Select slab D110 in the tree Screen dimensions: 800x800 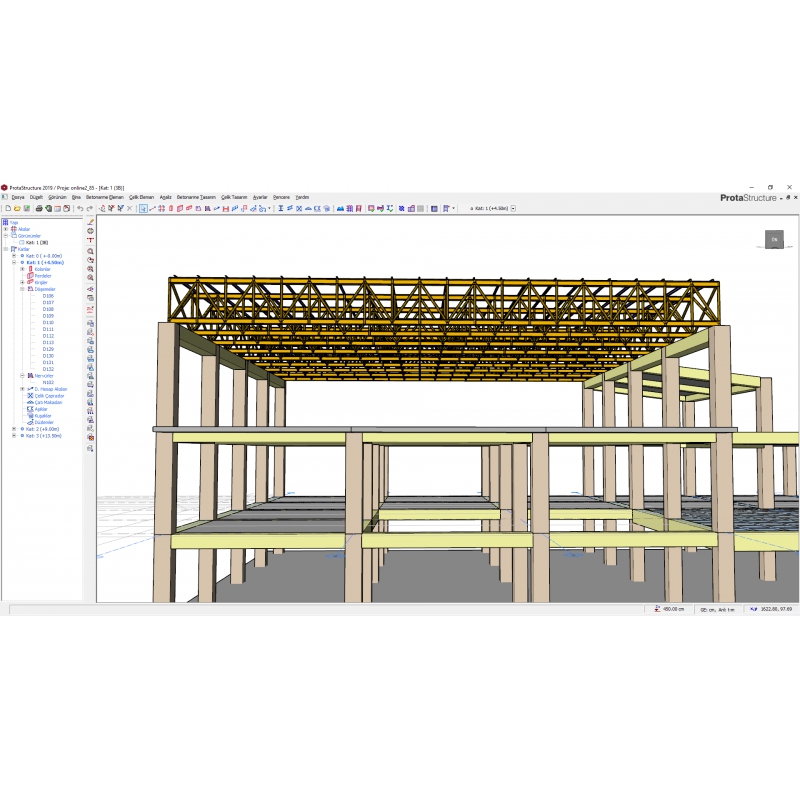[48, 323]
